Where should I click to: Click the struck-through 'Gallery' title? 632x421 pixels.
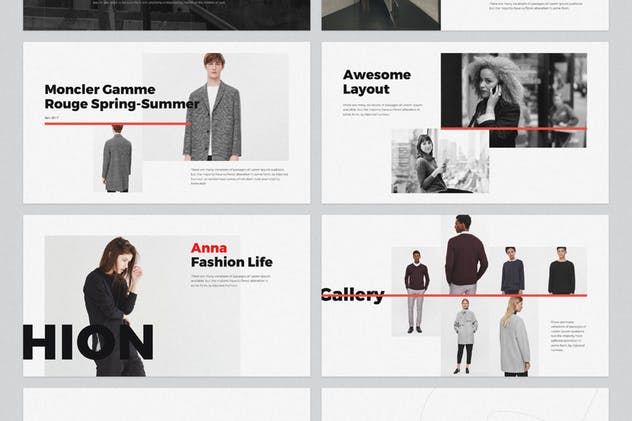[353, 294]
